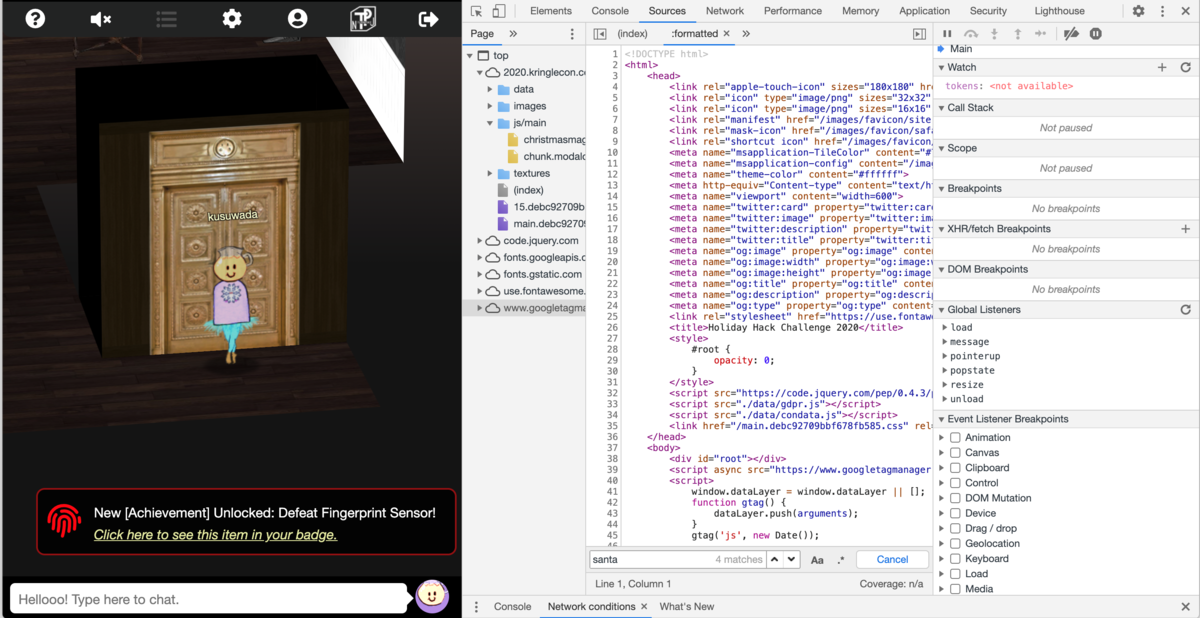Open the Page pane three-dot menu
Screen dimensions: 1200x618
[x=572, y=34]
